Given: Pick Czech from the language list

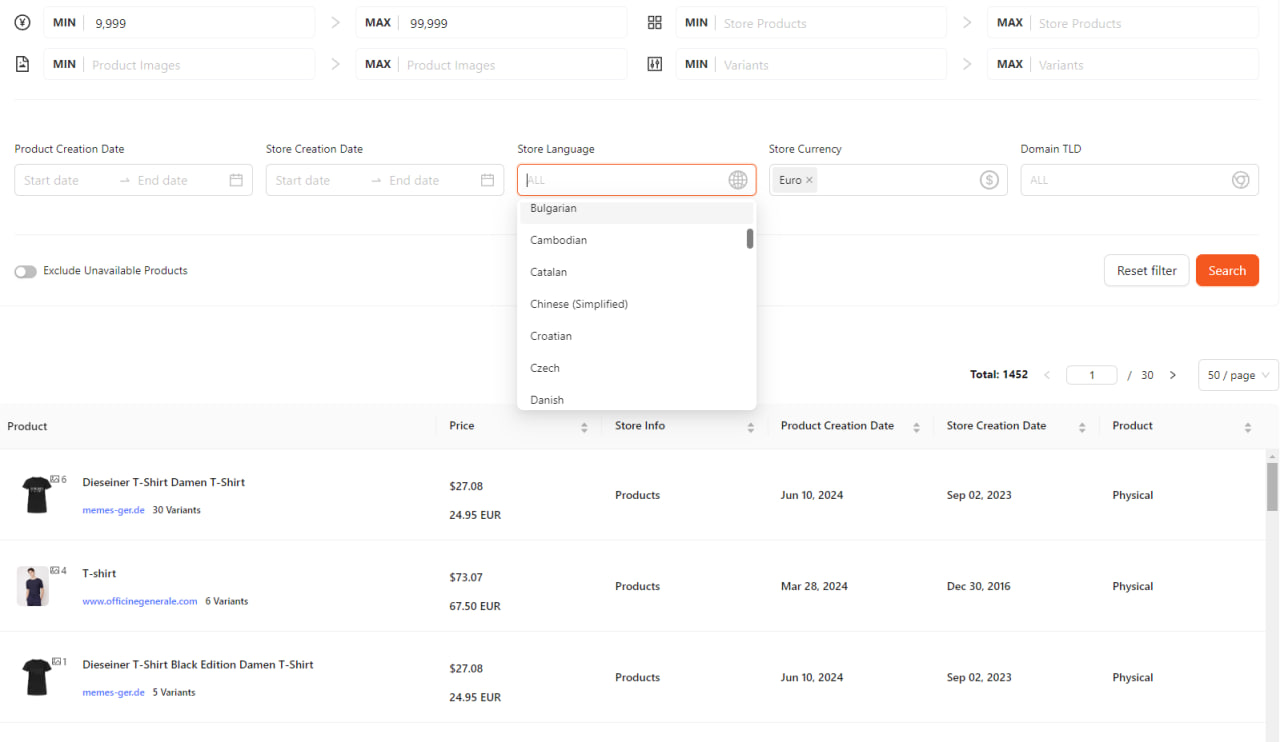Looking at the screenshot, I should tap(636, 368).
